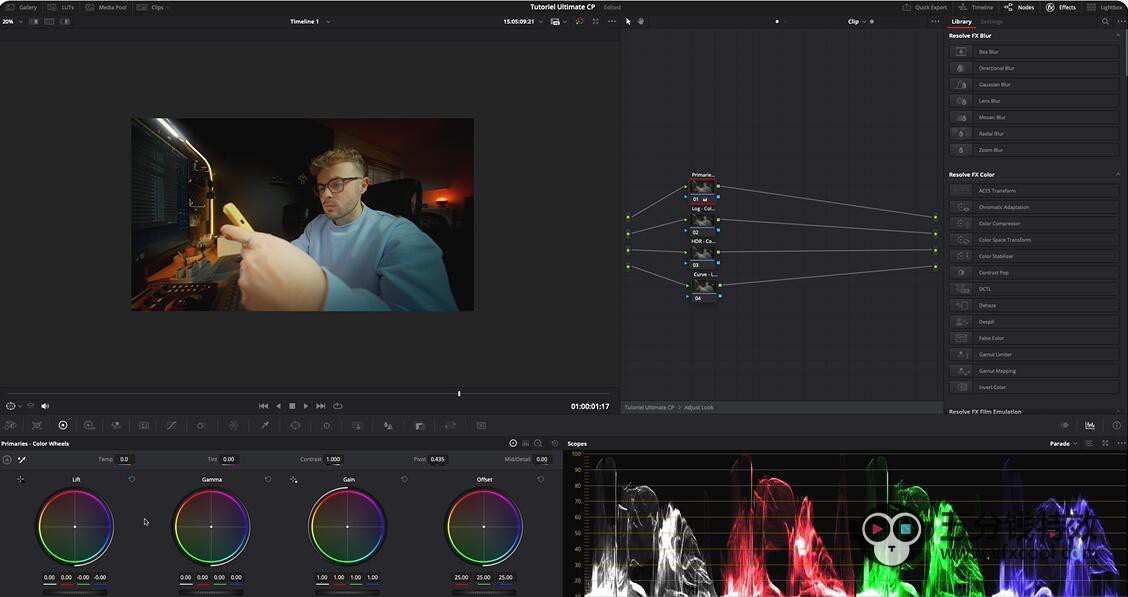
Task: Open Timeline 1 dropdown
Action: (x=310, y=22)
